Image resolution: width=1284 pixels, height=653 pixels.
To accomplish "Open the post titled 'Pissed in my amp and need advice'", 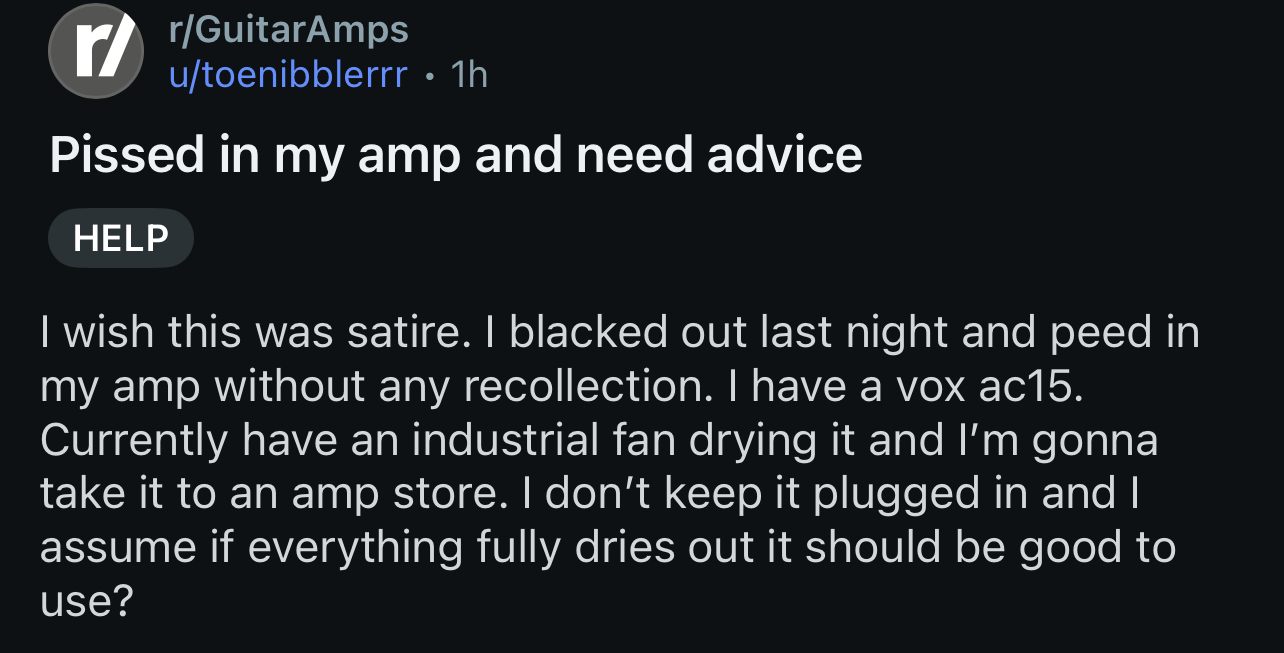I will pos(456,156).
